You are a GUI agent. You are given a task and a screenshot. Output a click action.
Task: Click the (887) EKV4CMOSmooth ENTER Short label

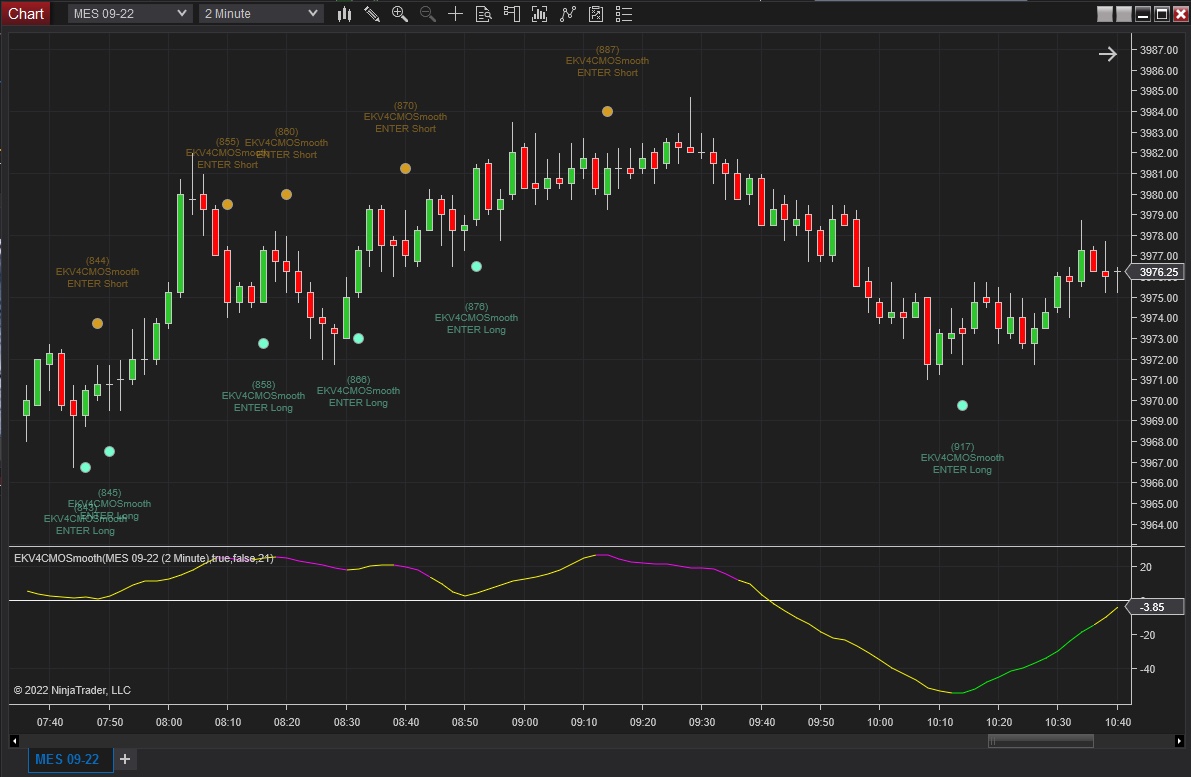[x=608, y=62]
